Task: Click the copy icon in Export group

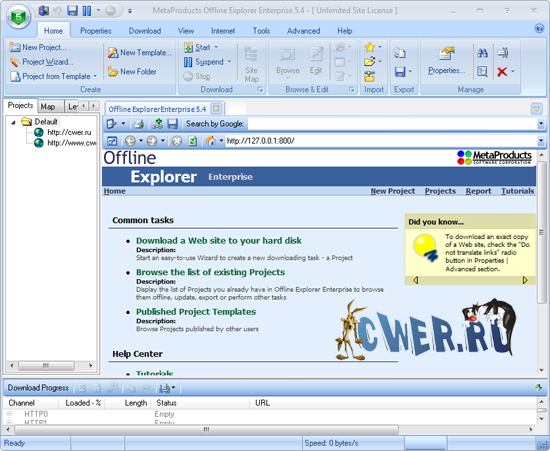Action: [x=400, y=53]
